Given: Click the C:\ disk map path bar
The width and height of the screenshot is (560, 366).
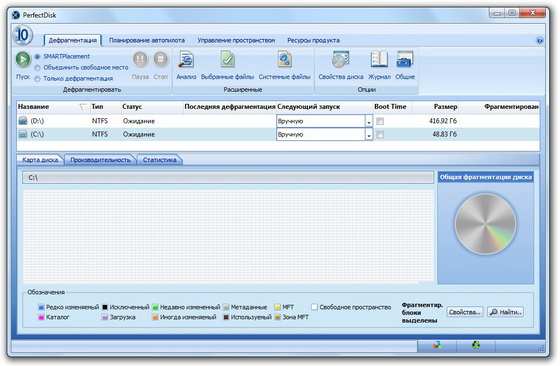Looking at the screenshot, I should tap(228, 177).
